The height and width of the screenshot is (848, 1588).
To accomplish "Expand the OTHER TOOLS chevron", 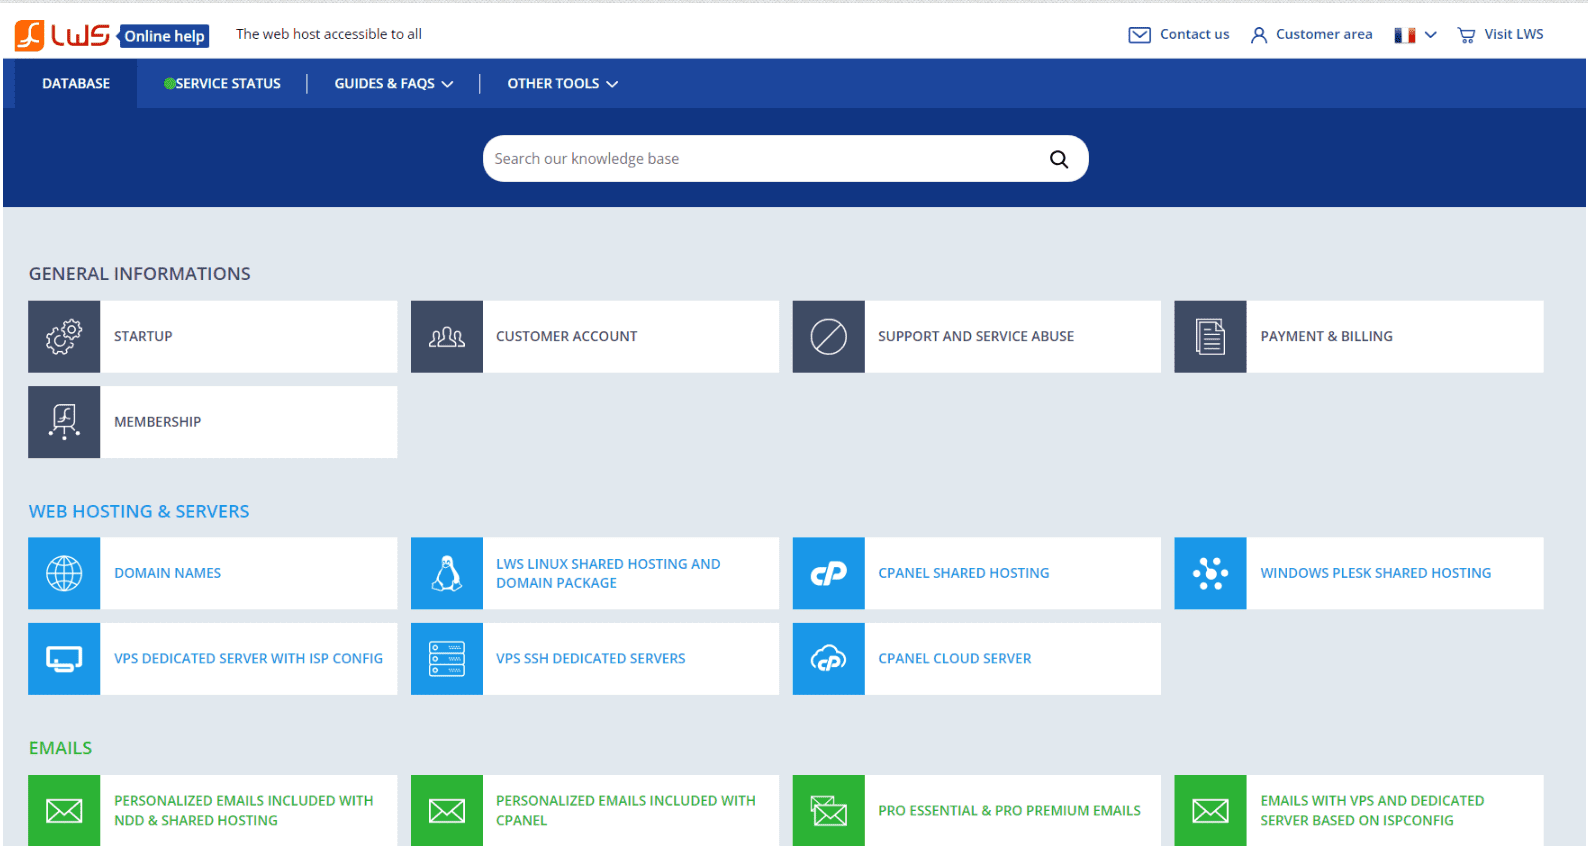I will (x=612, y=84).
